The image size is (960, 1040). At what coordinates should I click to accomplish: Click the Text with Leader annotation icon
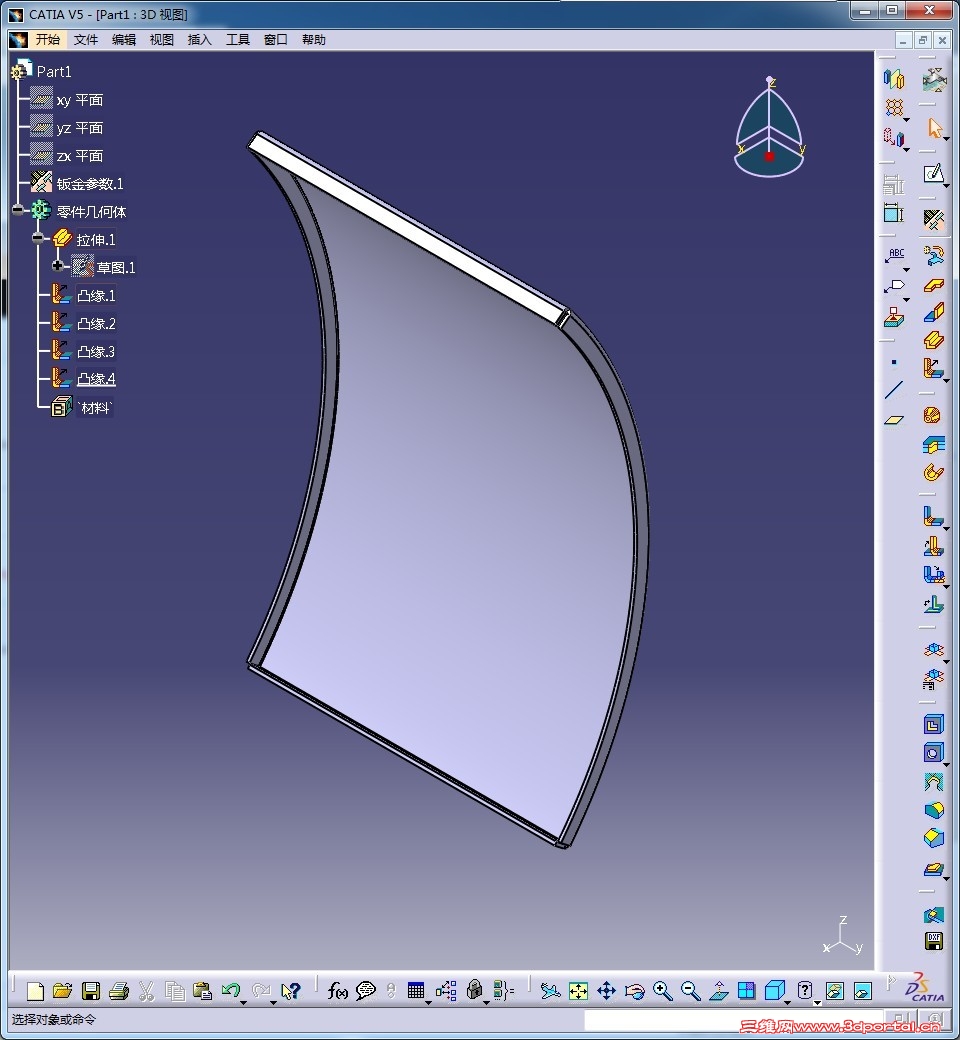click(x=894, y=255)
